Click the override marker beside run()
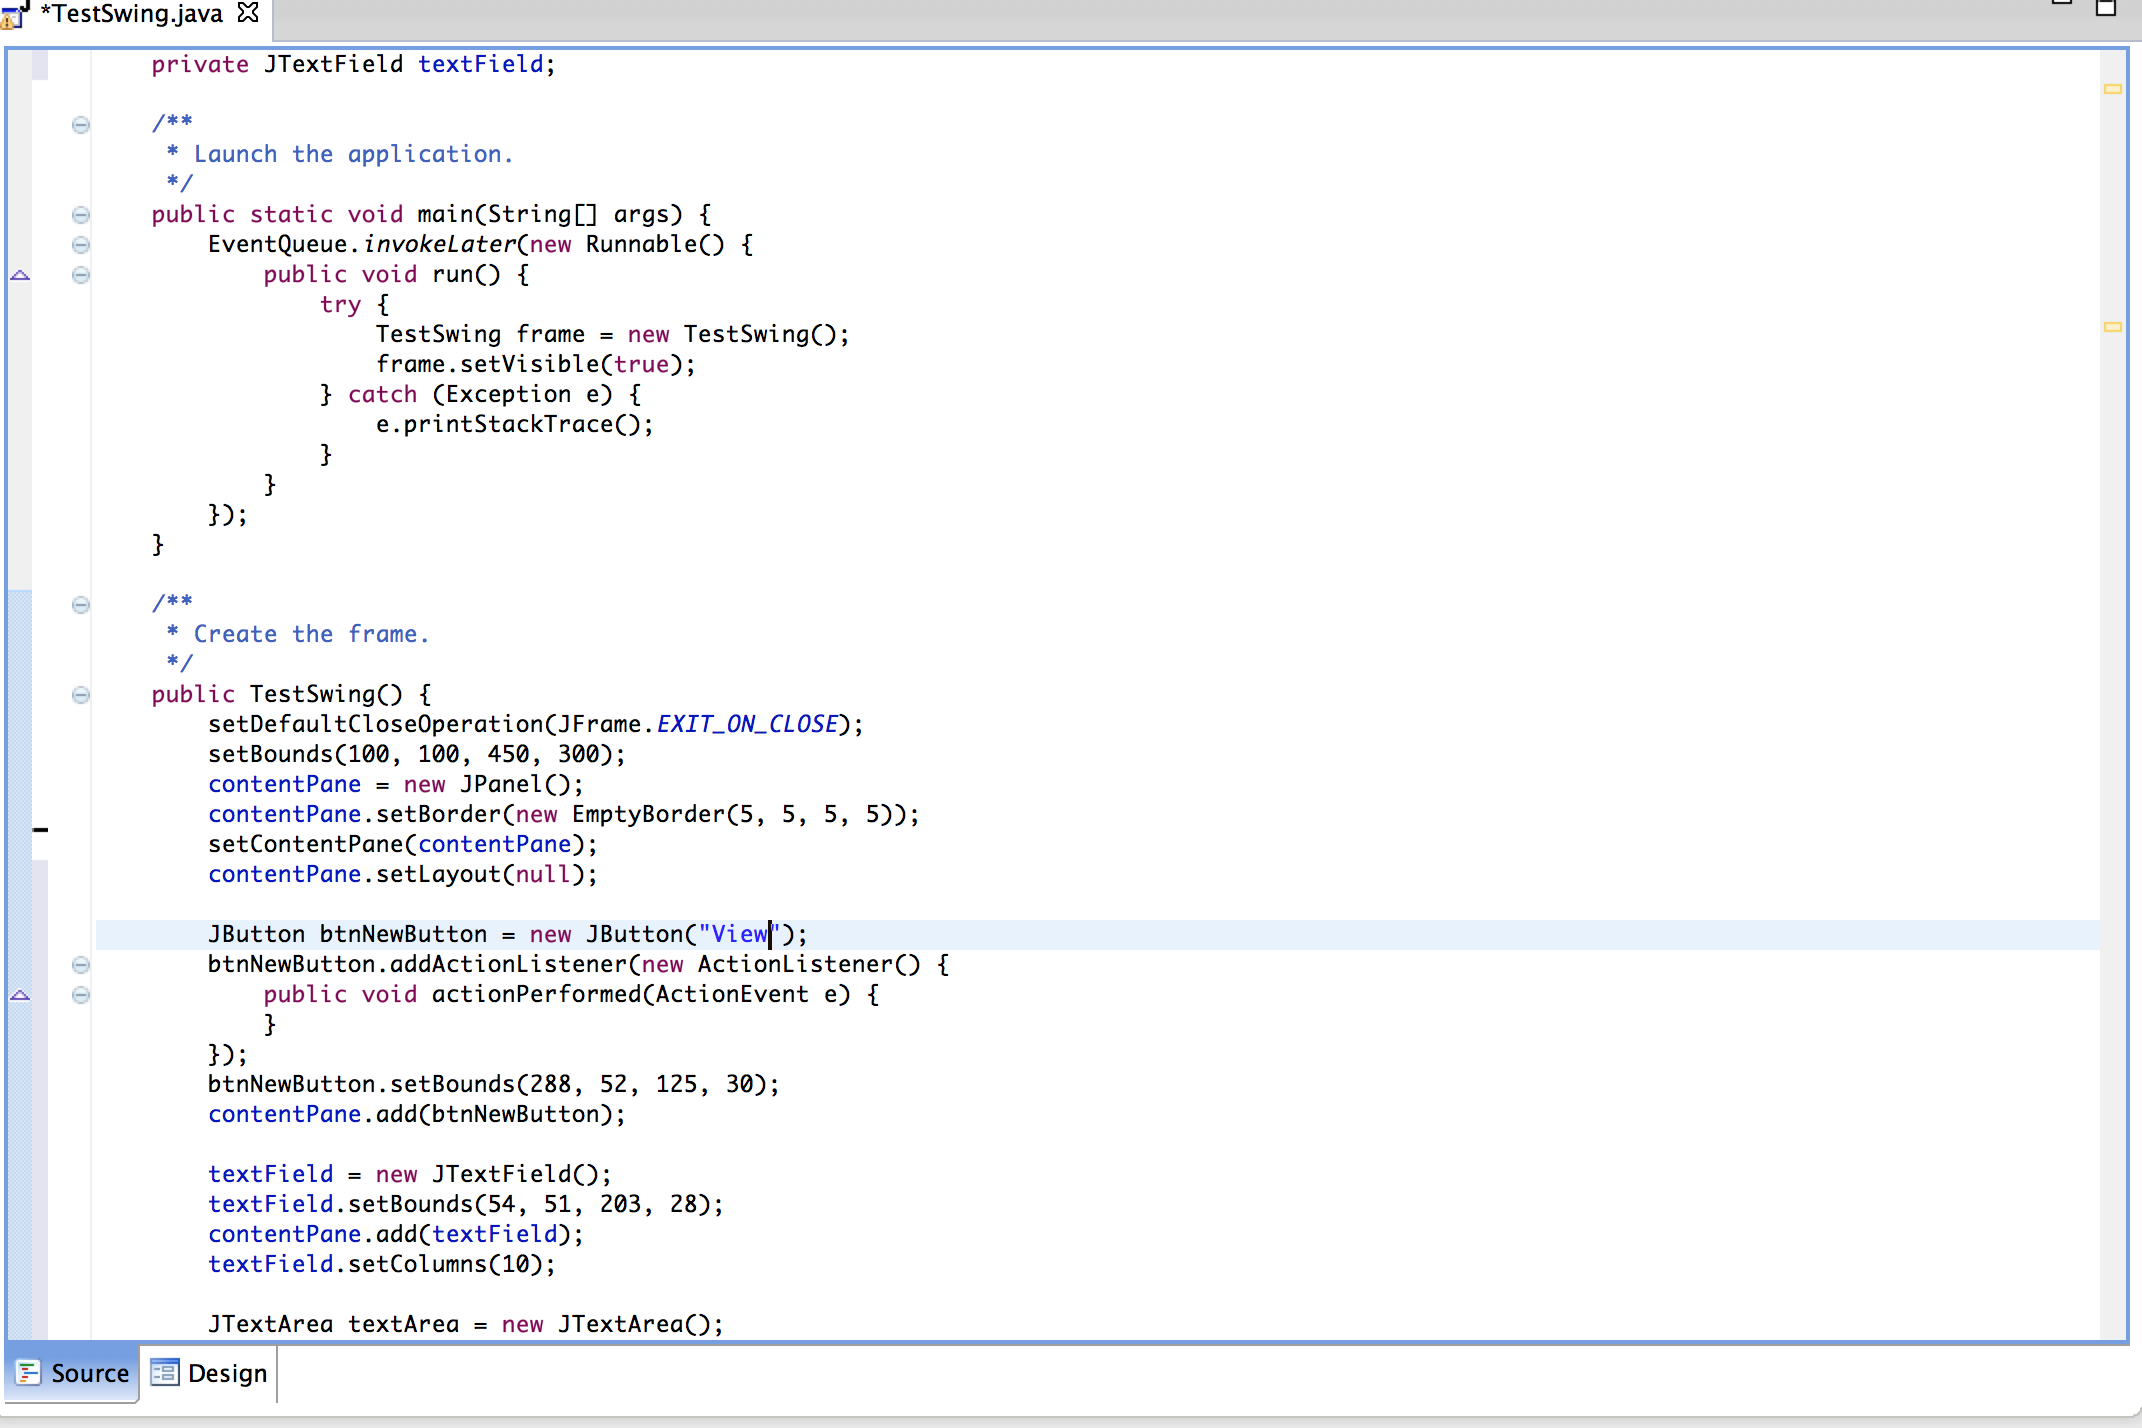 (x=20, y=275)
